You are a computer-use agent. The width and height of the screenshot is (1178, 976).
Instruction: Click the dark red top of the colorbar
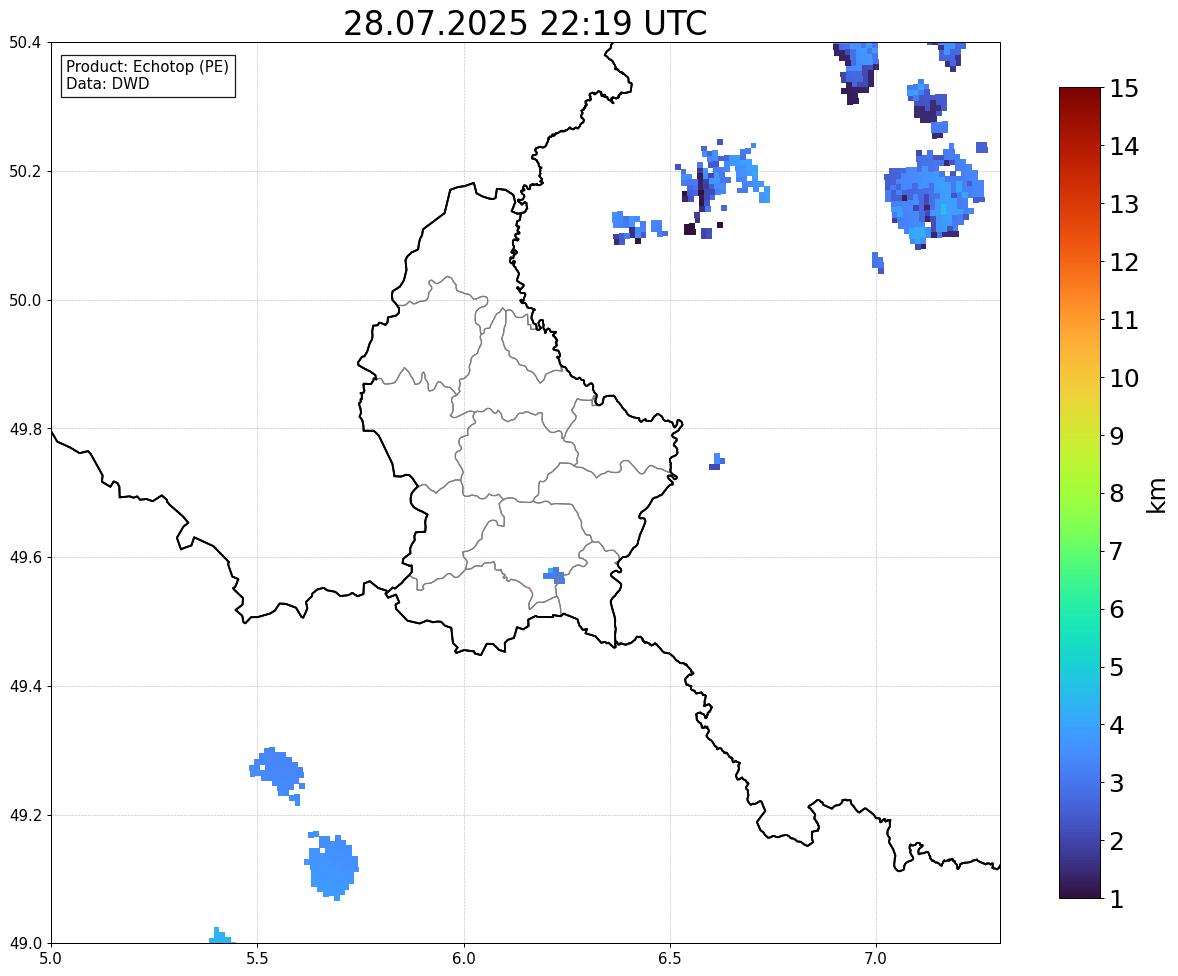(1080, 98)
